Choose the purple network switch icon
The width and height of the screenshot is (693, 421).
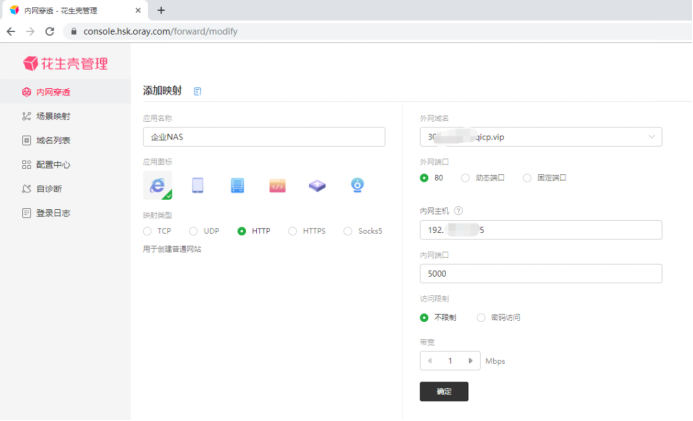pos(317,185)
